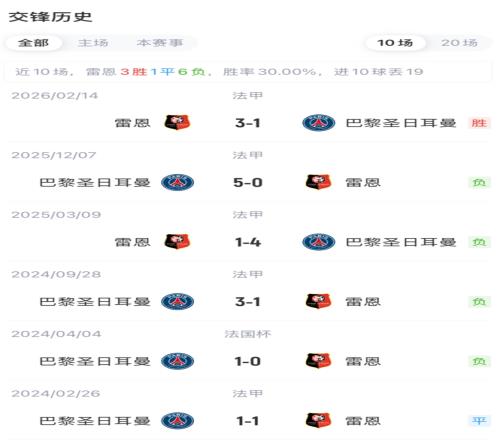Select the 10场 range toggle
Screen dimensions: 500x440
(395, 43)
